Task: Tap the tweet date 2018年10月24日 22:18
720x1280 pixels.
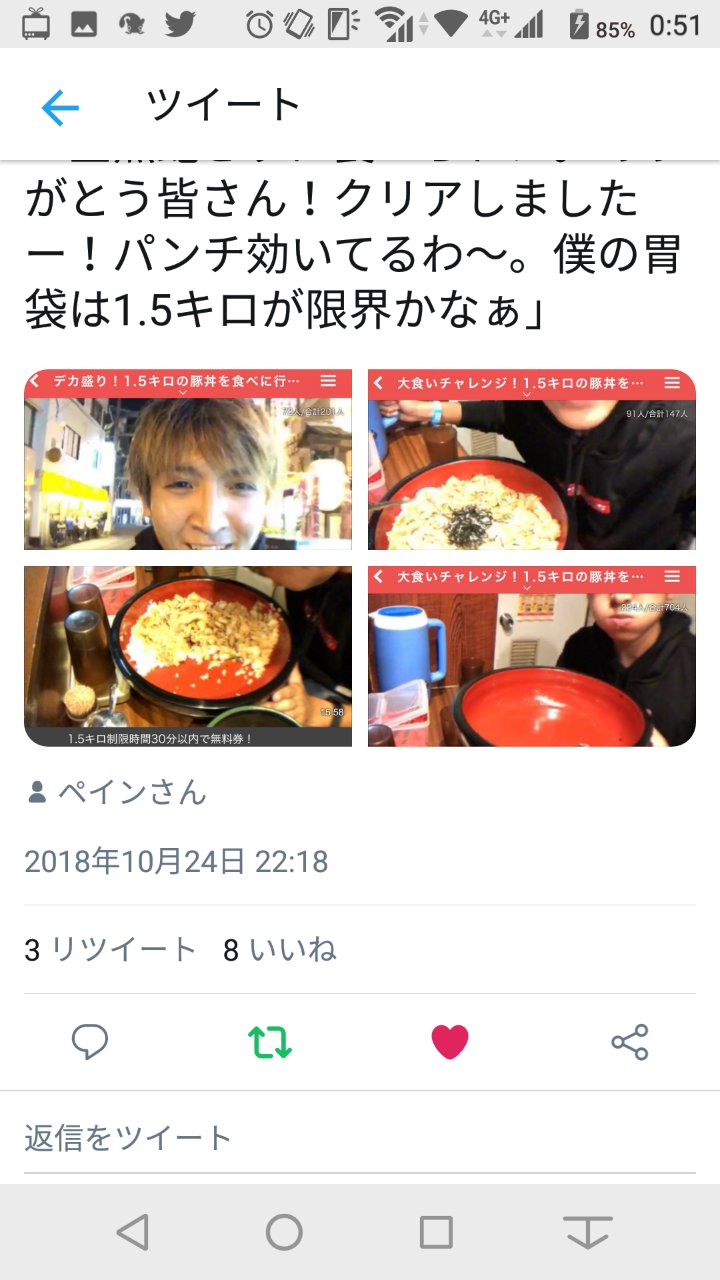Action: click(x=176, y=861)
